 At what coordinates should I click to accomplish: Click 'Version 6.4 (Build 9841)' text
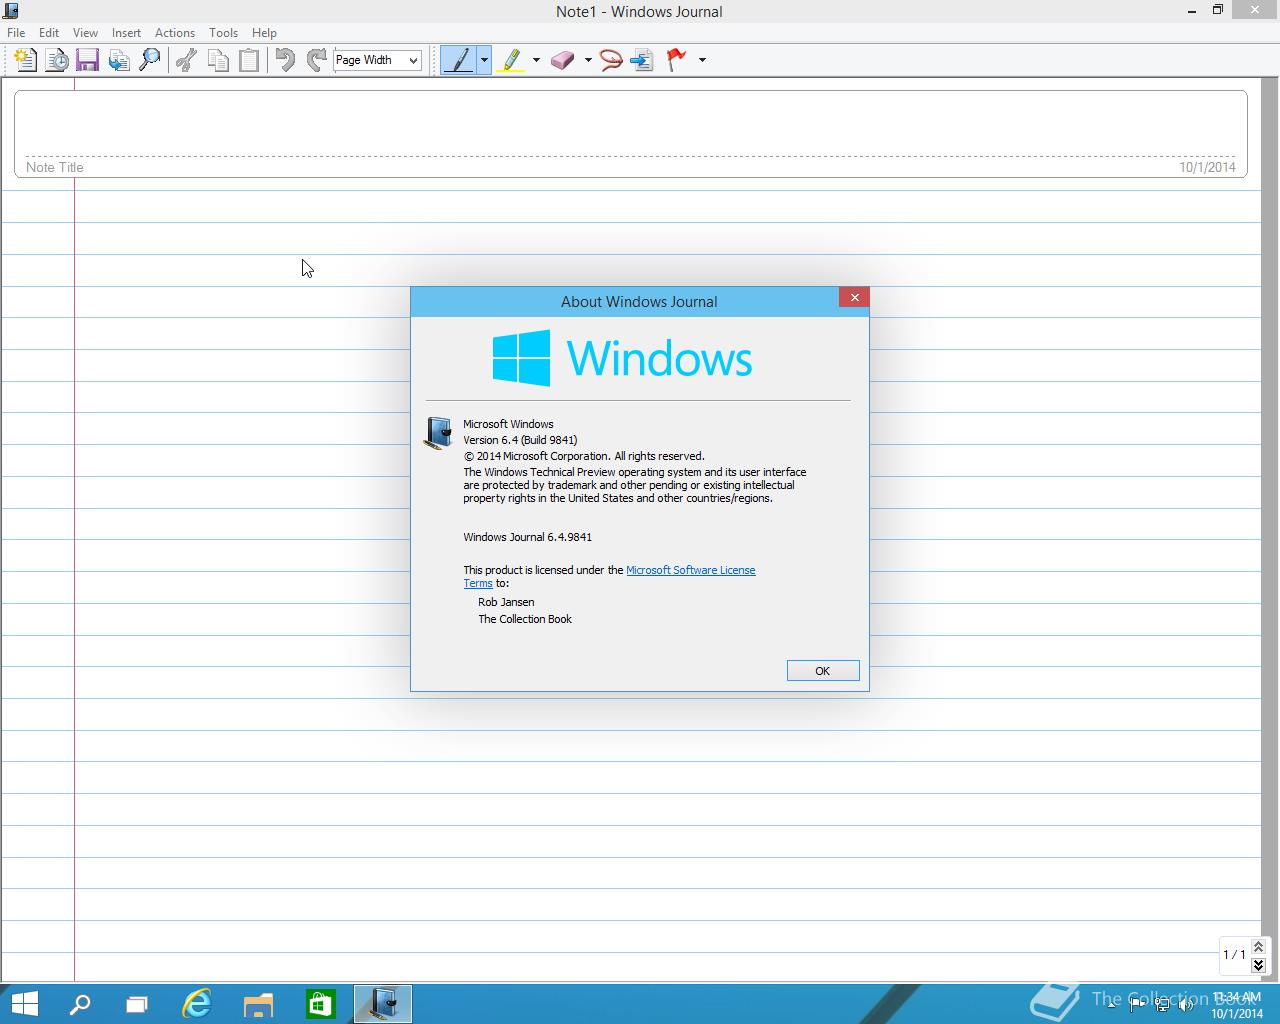point(520,440)
